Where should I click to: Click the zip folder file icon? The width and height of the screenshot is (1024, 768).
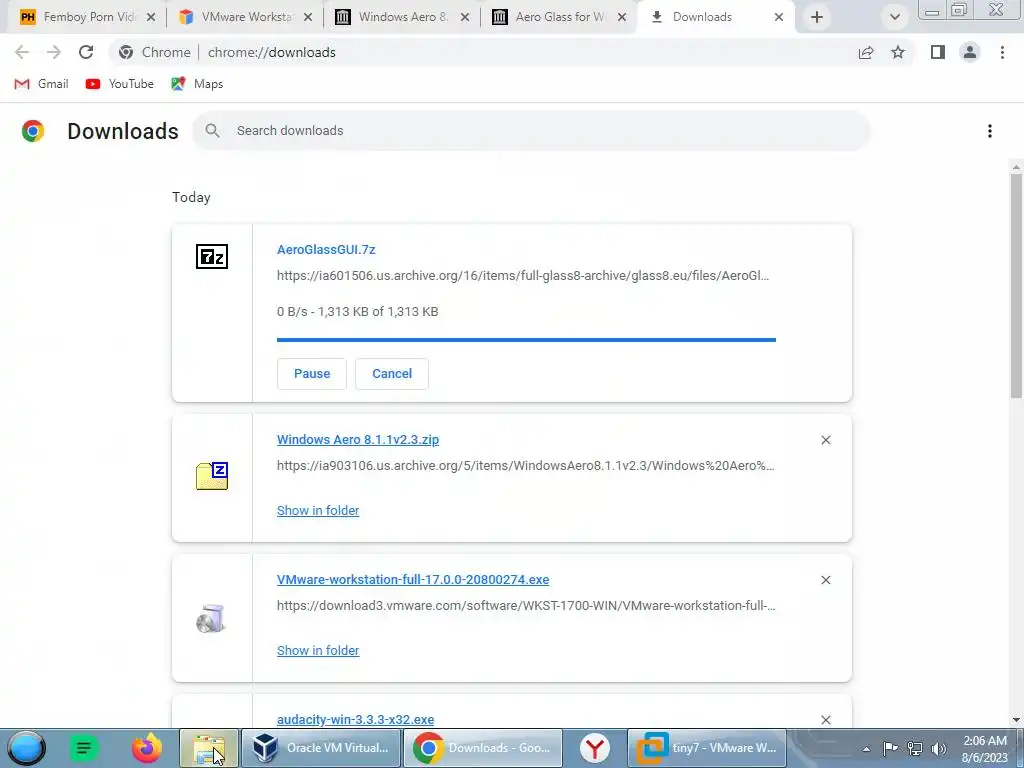(x=212, y=476)
